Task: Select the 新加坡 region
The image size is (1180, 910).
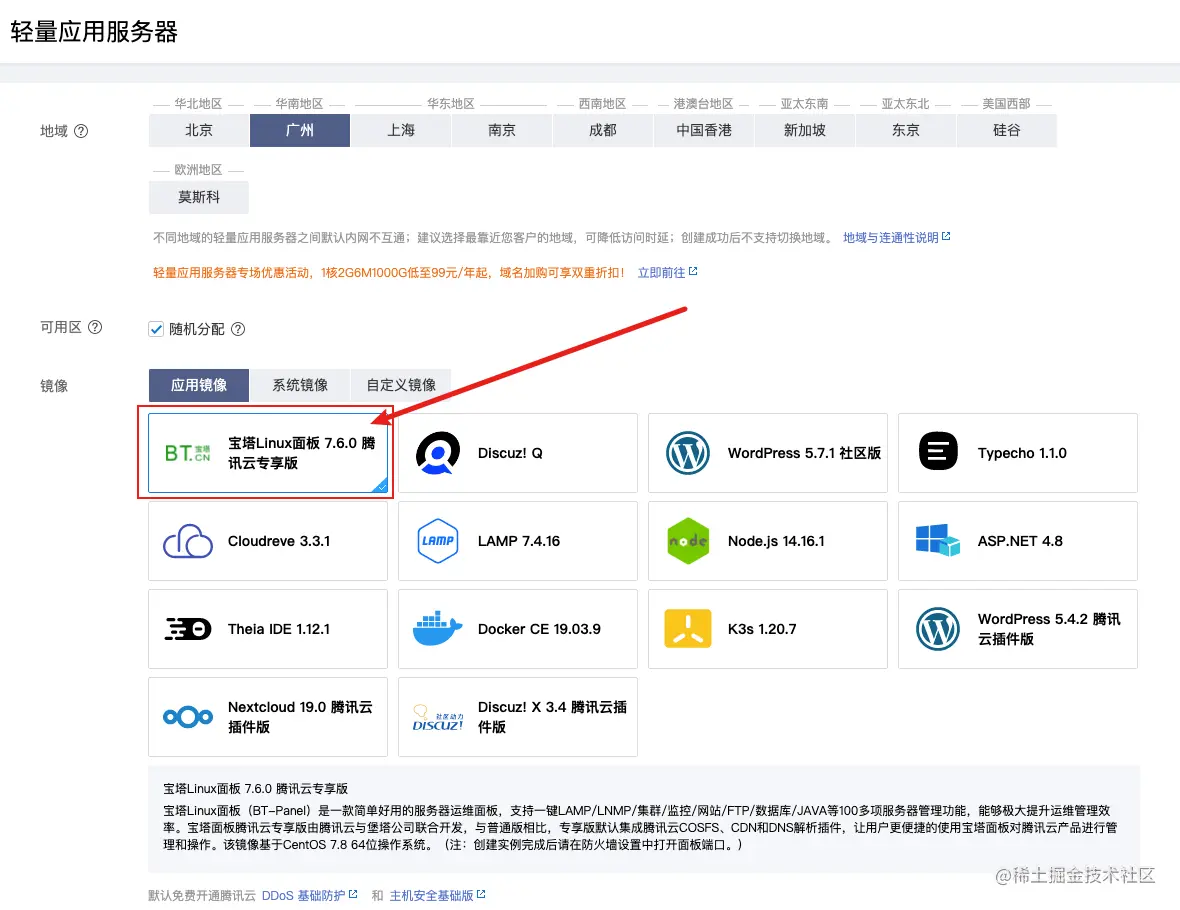Action: [x=804, y=130]
